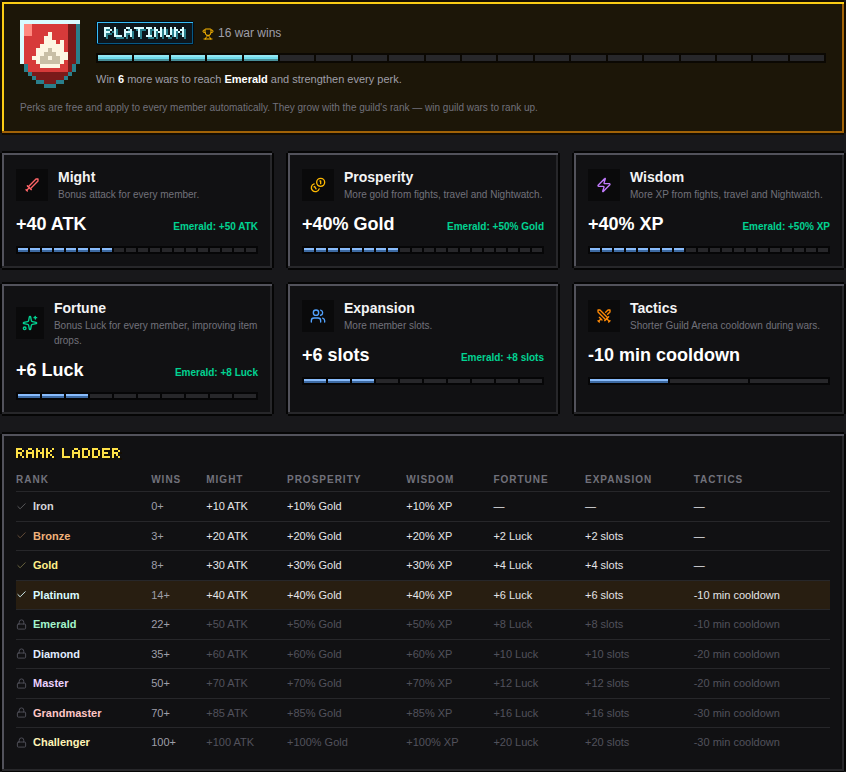
Task: Select the Gold rank name
Action: click(45, 565)
